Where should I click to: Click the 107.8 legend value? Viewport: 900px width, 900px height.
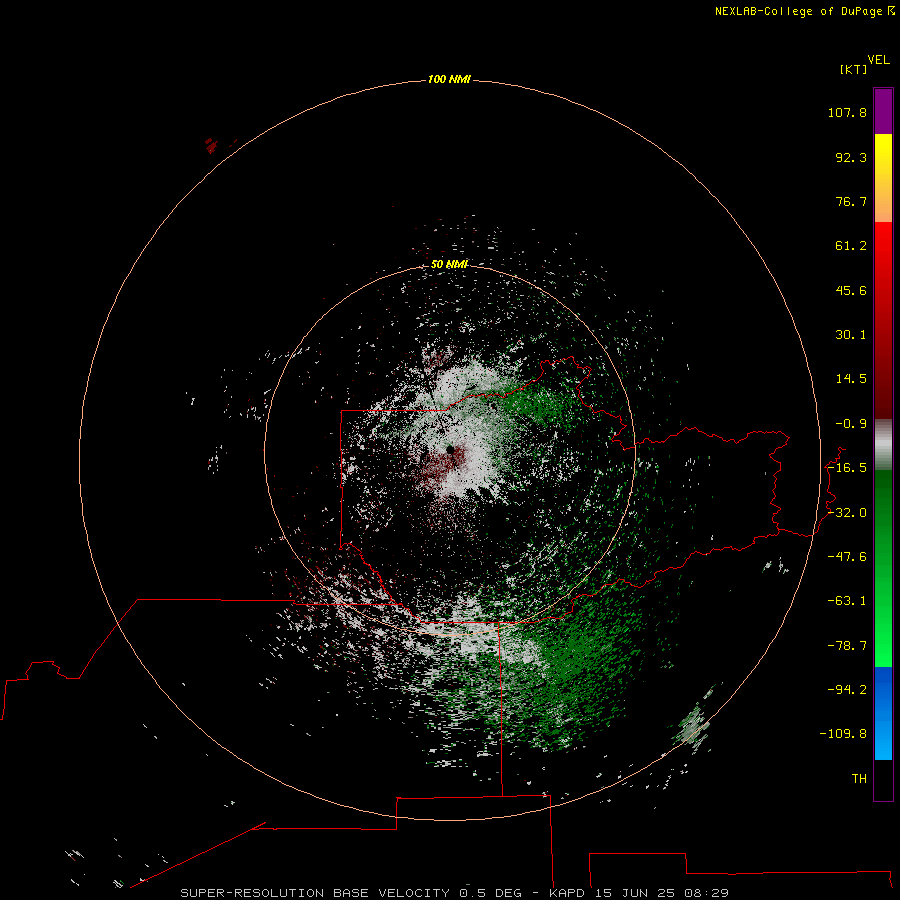tap(847, 112)
